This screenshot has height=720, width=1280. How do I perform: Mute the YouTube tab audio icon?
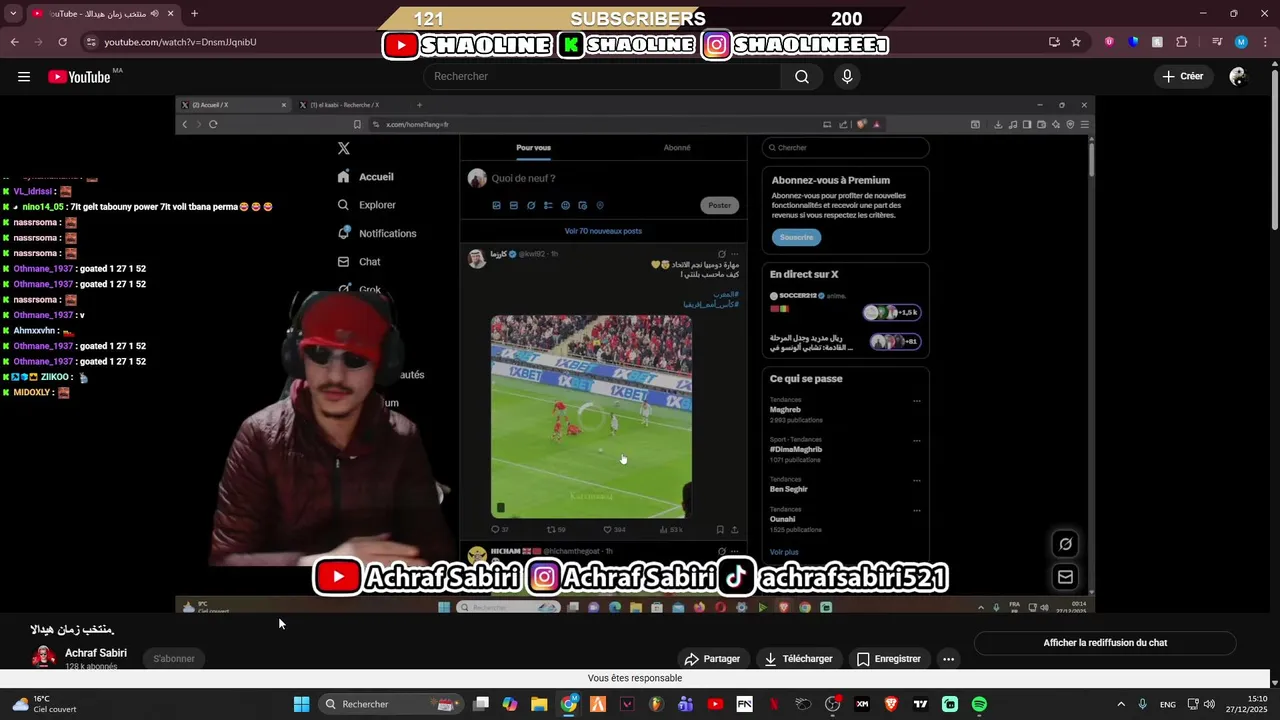click(154, 14)
